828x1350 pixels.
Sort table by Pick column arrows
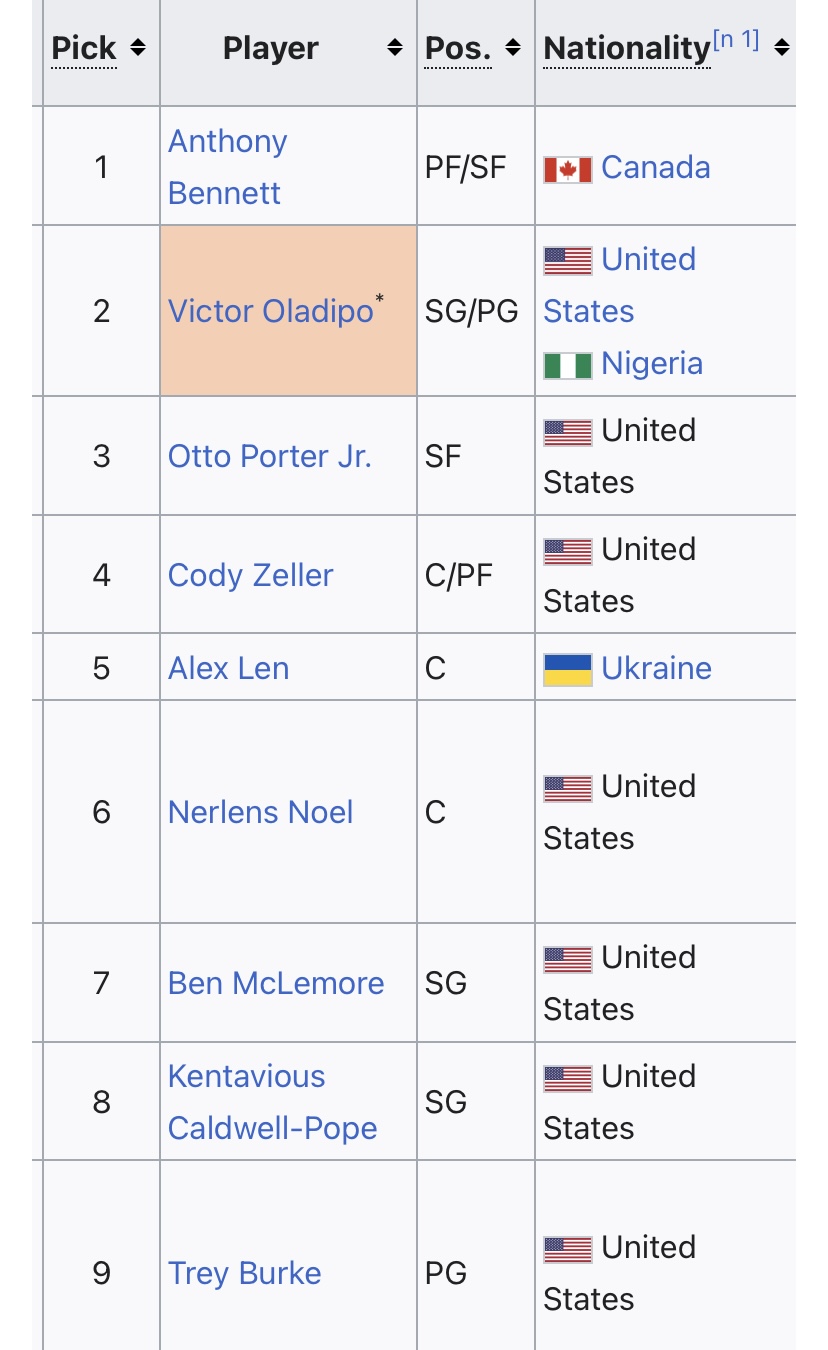coord(138,48)
